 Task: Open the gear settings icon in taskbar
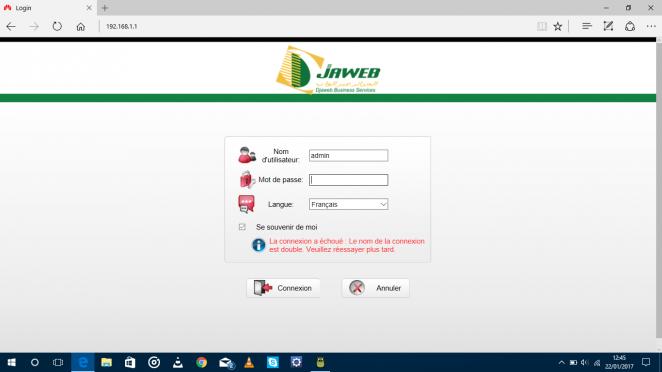tap(296, 362)
